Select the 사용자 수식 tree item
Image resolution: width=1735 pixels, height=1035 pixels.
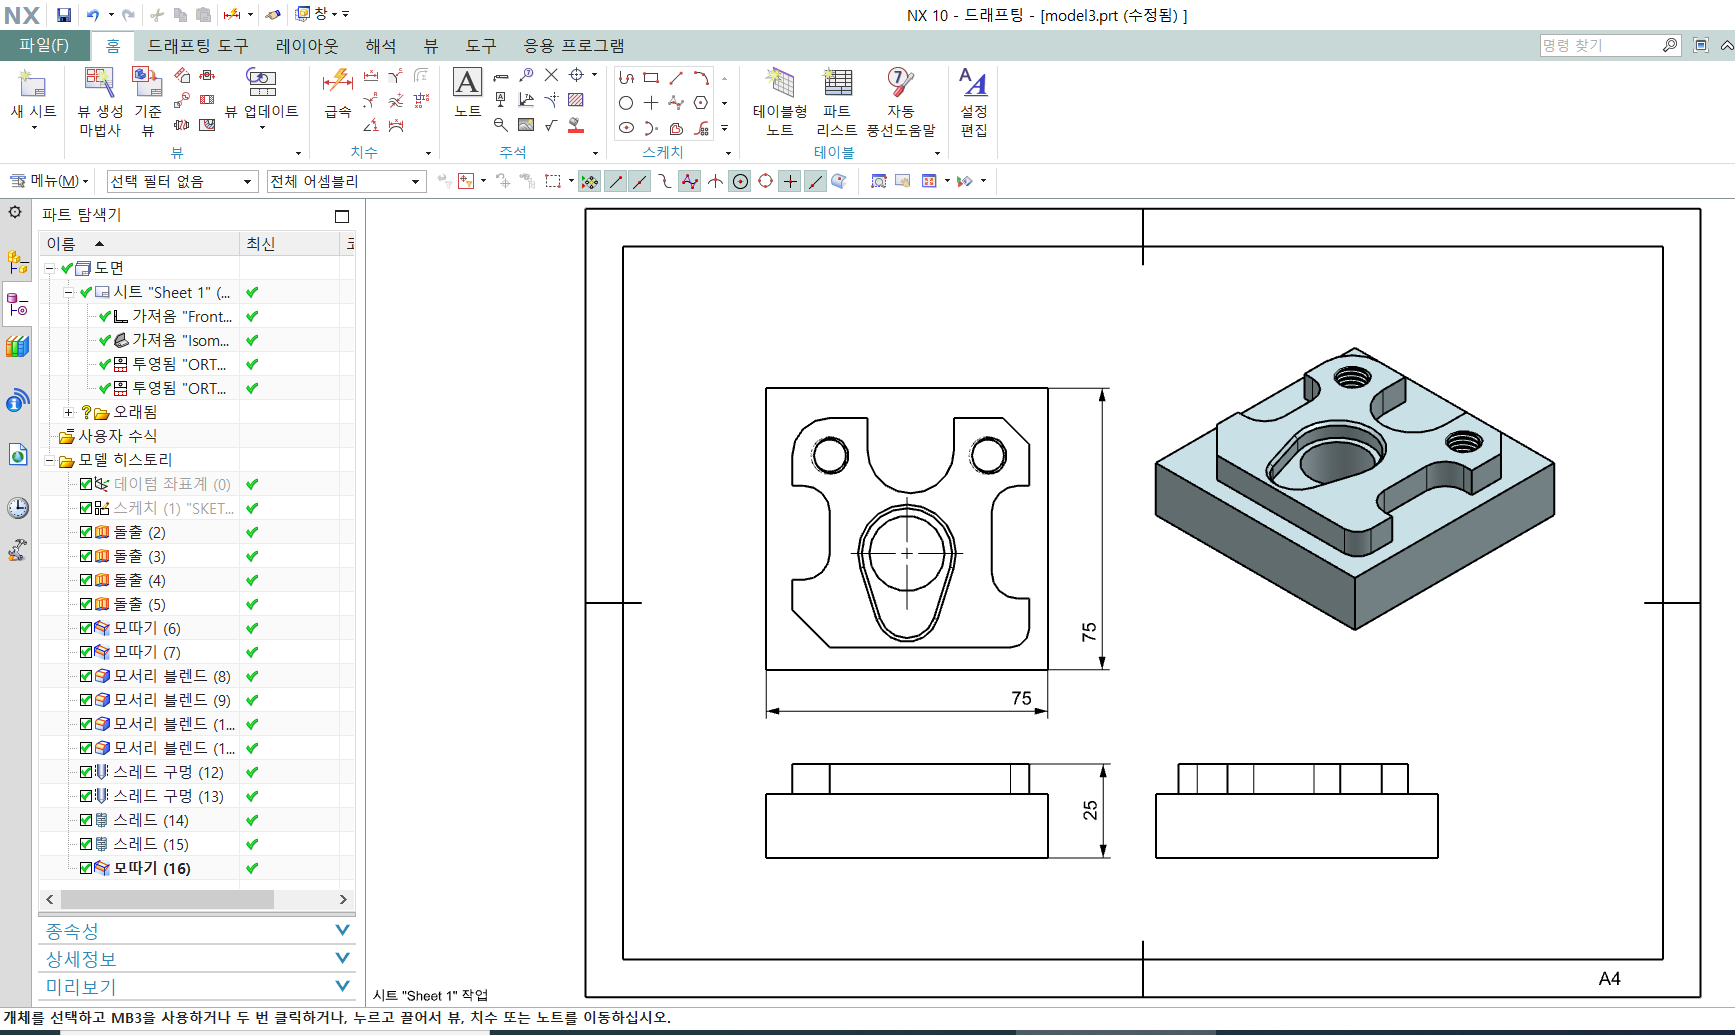tap(118, 436)
